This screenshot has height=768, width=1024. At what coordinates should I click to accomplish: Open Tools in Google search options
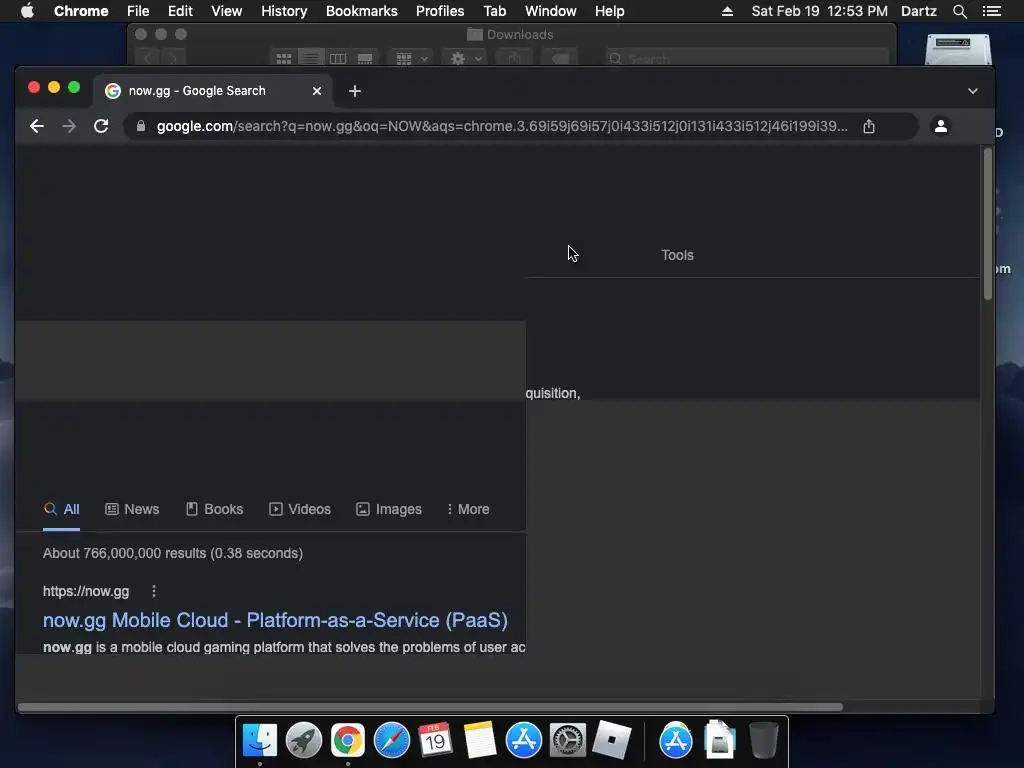click(677, 255)
